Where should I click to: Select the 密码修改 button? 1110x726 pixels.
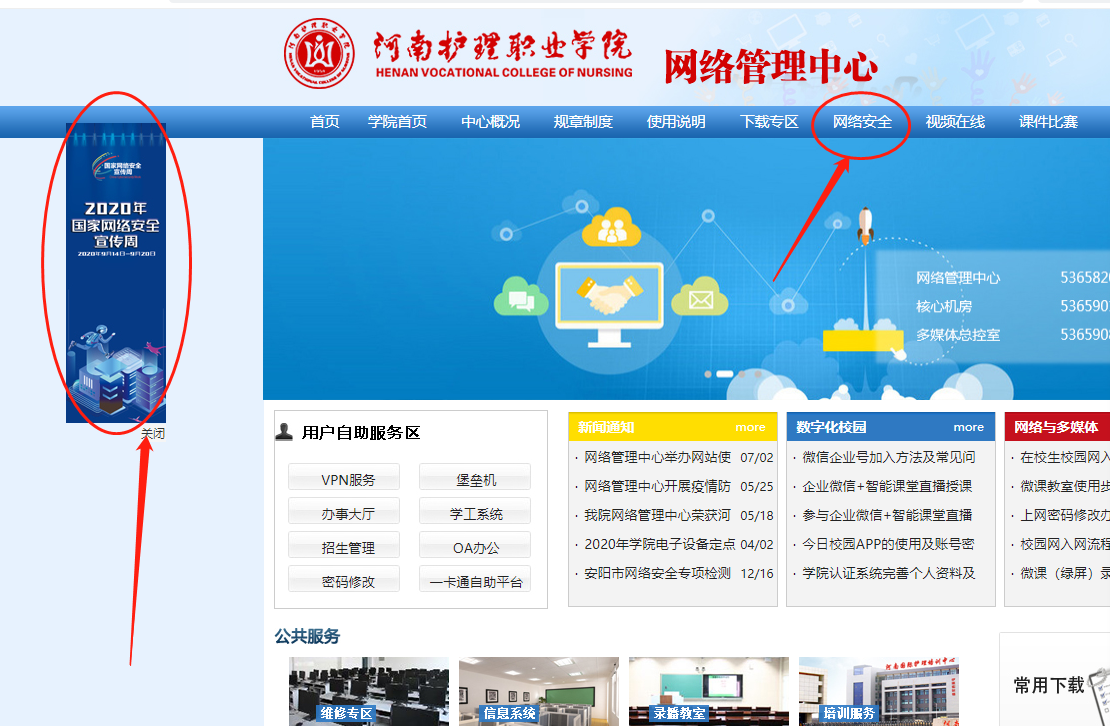pyautogui.click(x=344, y=581)
